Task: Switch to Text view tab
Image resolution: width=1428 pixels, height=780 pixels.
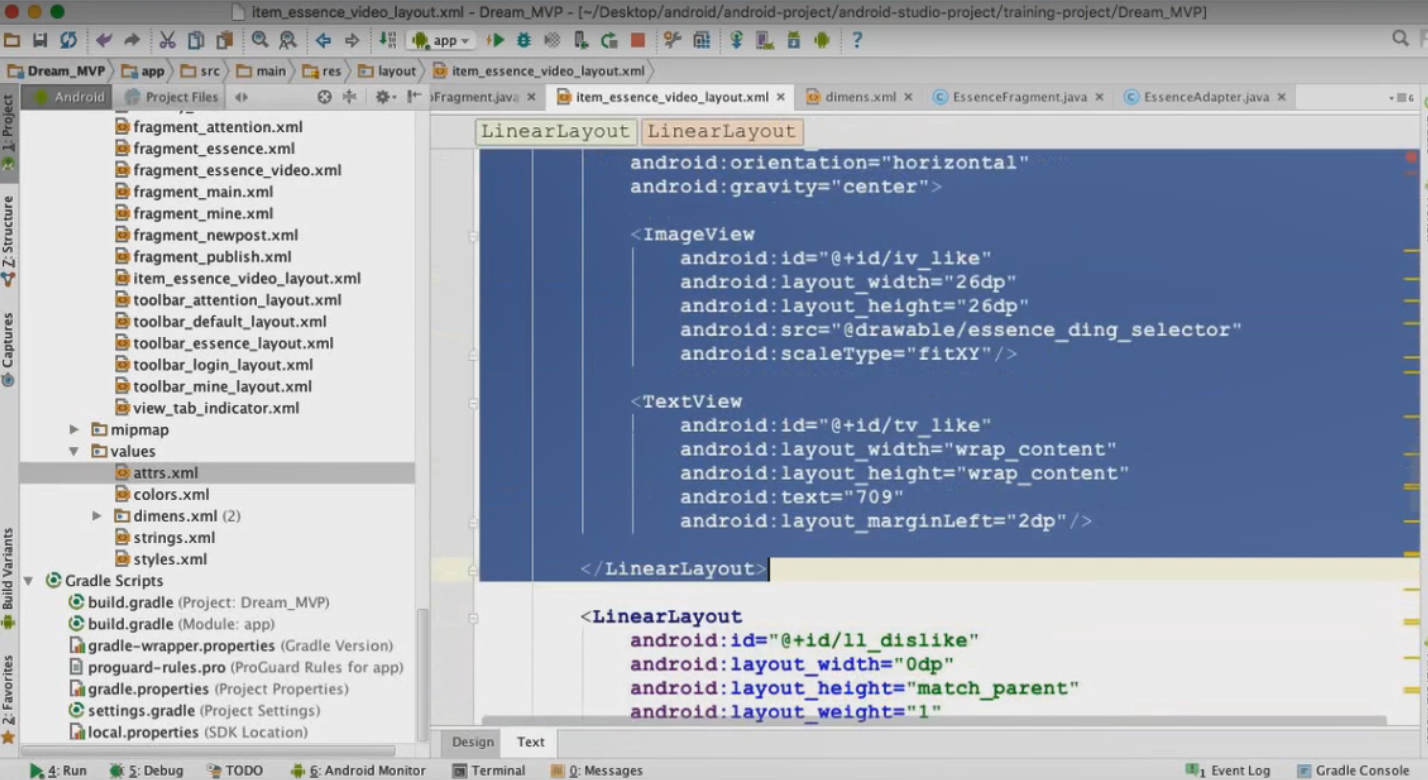Action: point(531,742)
